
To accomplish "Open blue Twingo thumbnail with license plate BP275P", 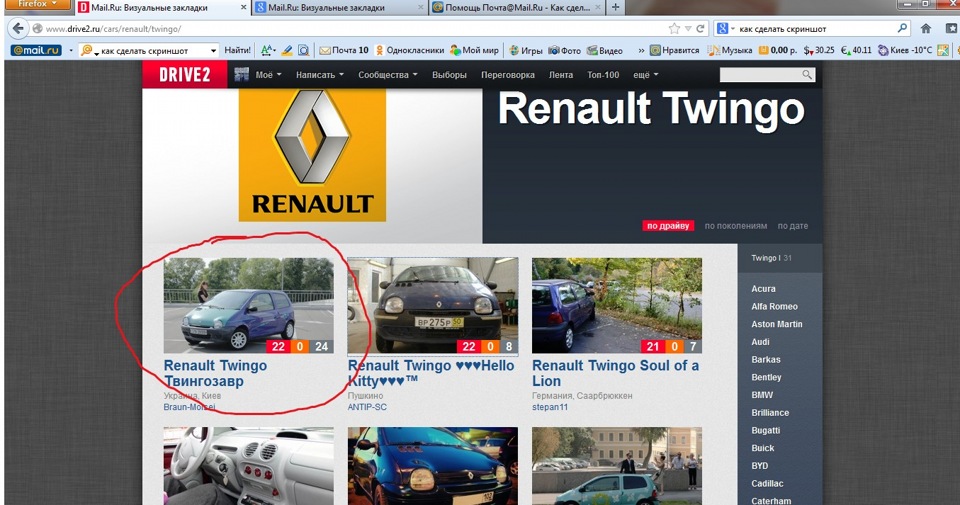I will click(433, 305).
